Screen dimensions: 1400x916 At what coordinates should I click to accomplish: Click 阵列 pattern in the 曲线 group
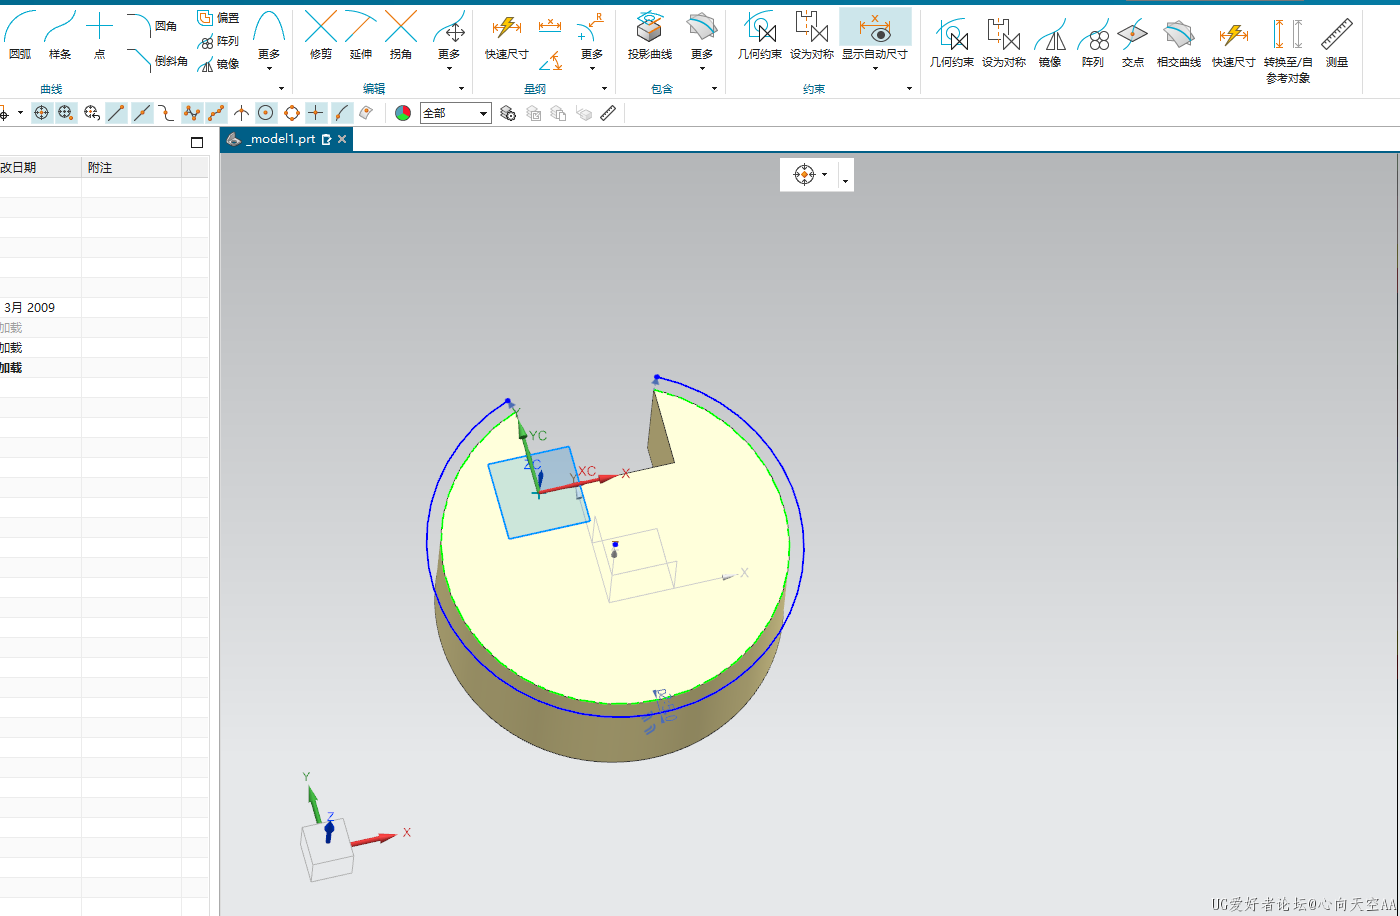pyautogui.click(x=218, y=41)
